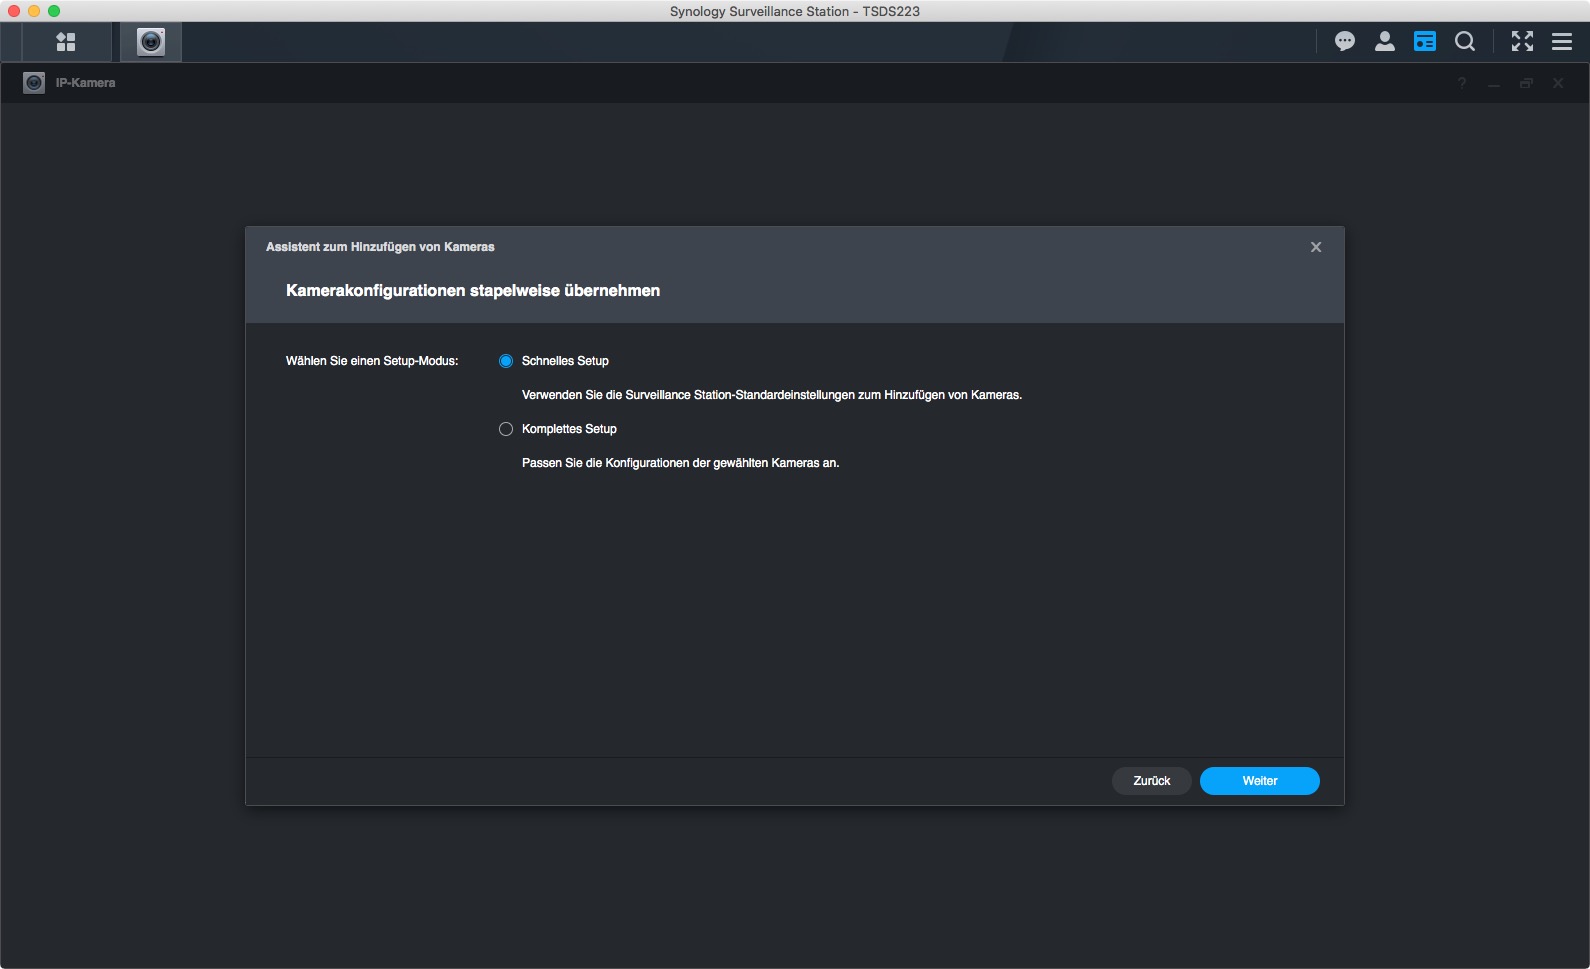This screenshot has height=969, width=1590.
Task: Select Schnelles Setup radio button
Action: tap(506, 361)
